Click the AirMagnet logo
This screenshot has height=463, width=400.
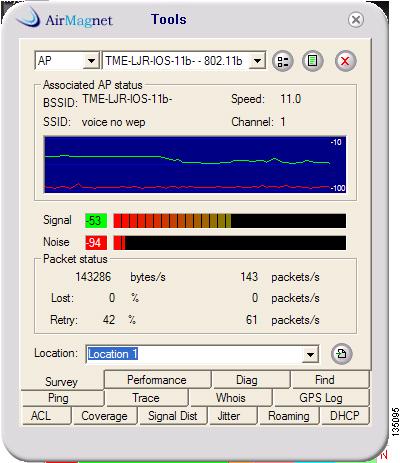click(65, 18)
